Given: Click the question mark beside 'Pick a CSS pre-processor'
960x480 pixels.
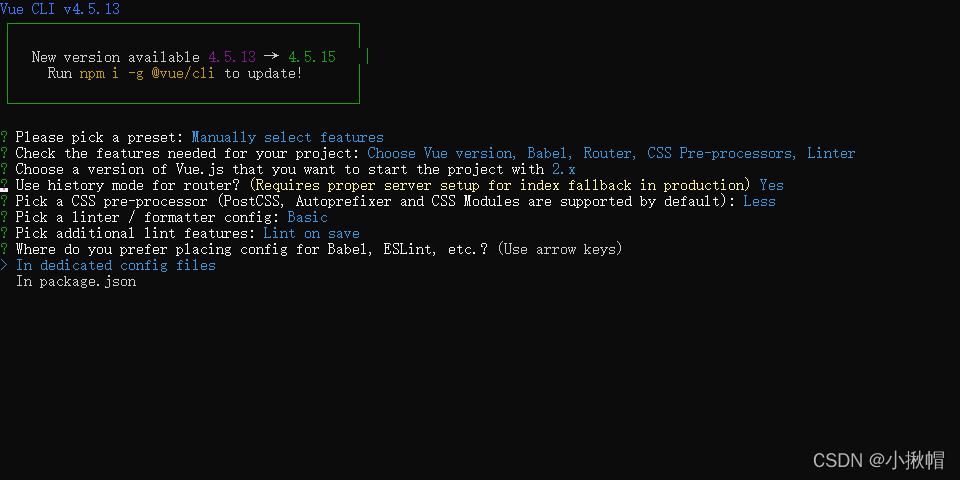Looking at the screenshot, I should coord(4,201).
